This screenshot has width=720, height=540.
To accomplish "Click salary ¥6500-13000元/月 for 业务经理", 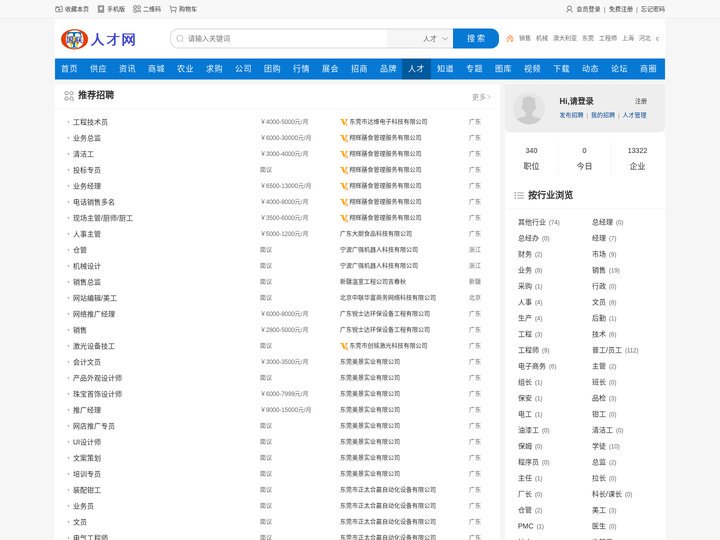I will pyautogui.click(x=286, y=186).
